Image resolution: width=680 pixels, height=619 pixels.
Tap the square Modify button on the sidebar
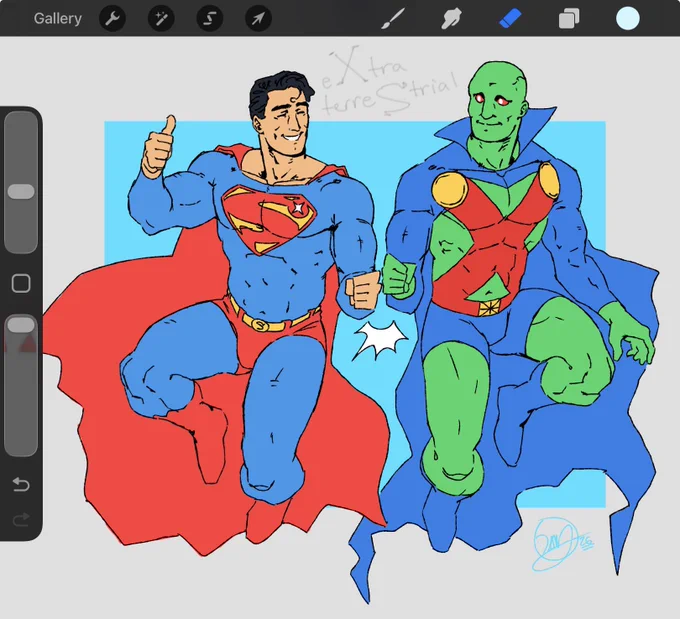coord(21,283)
